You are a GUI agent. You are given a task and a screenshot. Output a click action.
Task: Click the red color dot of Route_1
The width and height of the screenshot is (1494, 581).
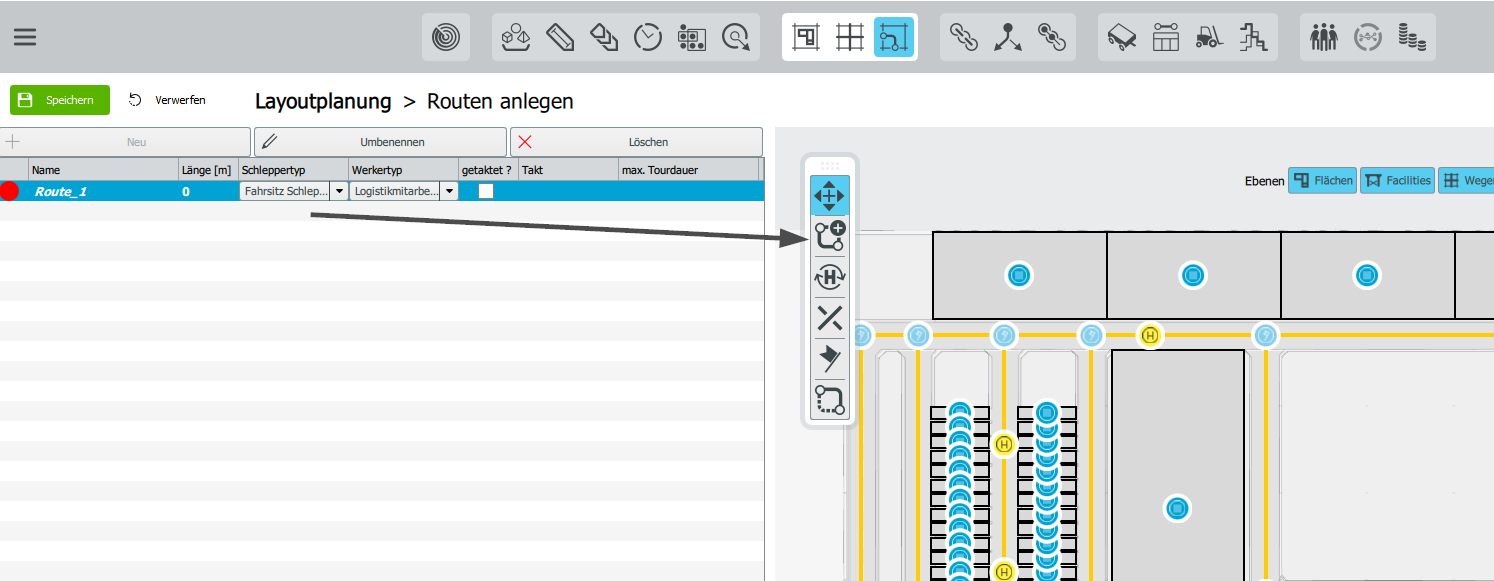click(x=10, y=191)
